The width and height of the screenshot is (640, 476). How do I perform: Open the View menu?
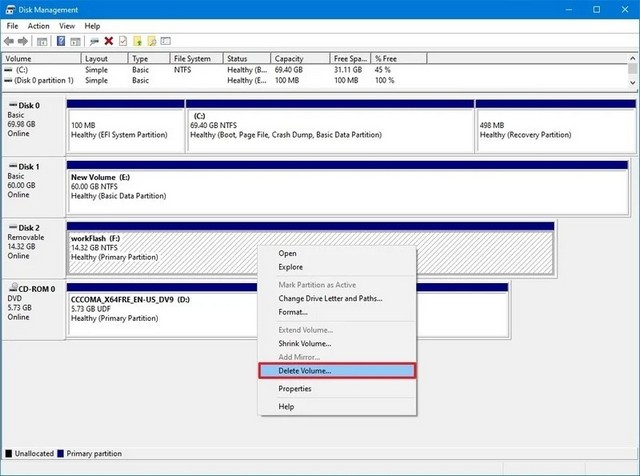(x=67, y=26)
